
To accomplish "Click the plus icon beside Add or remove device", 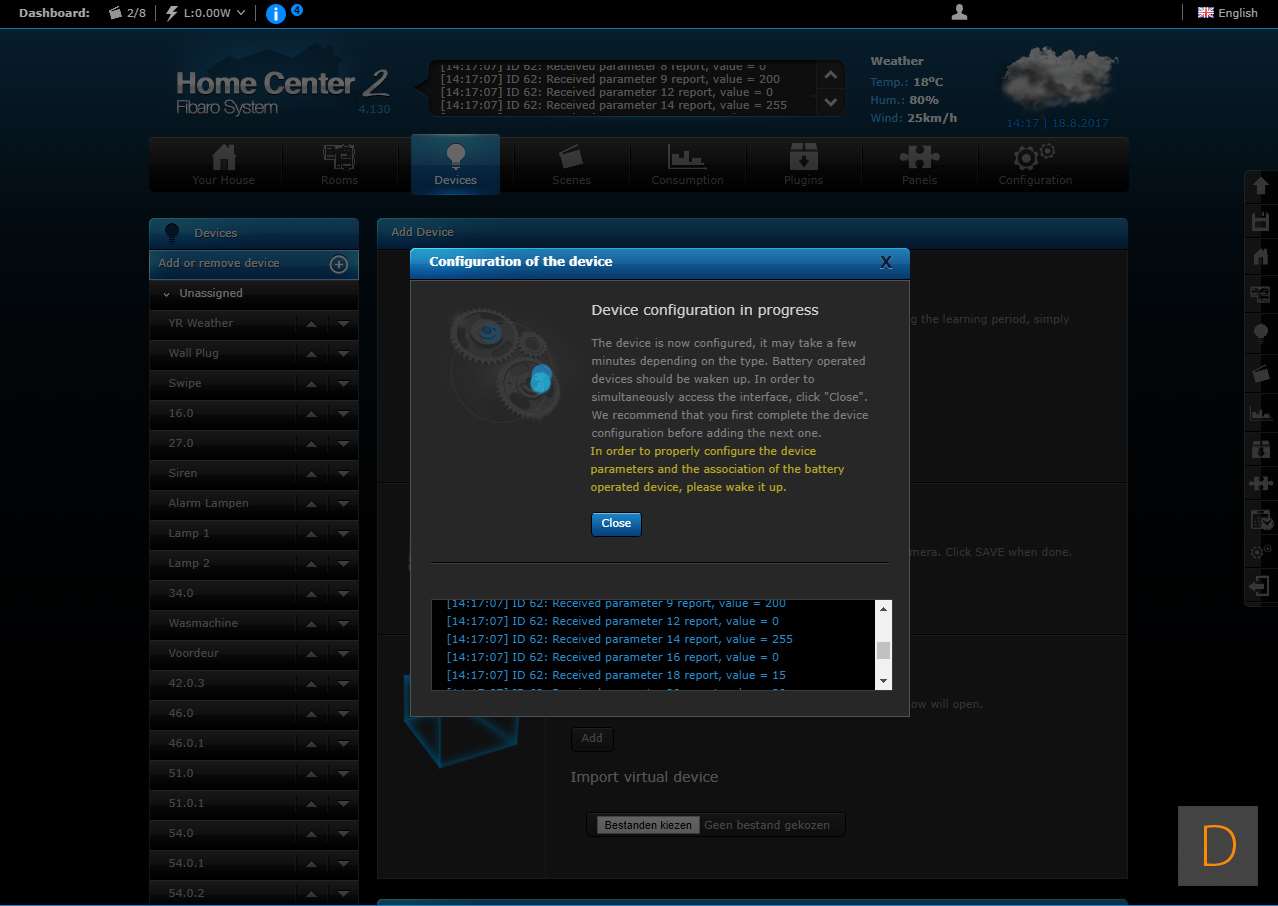I will [x=339, y=264].
